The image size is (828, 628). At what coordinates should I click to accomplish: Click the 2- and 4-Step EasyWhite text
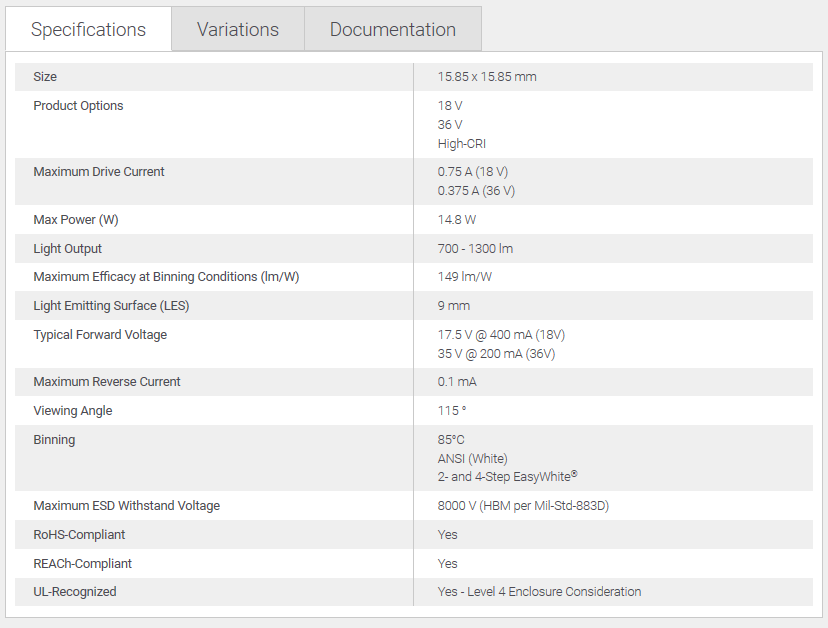tap(507, 477)
